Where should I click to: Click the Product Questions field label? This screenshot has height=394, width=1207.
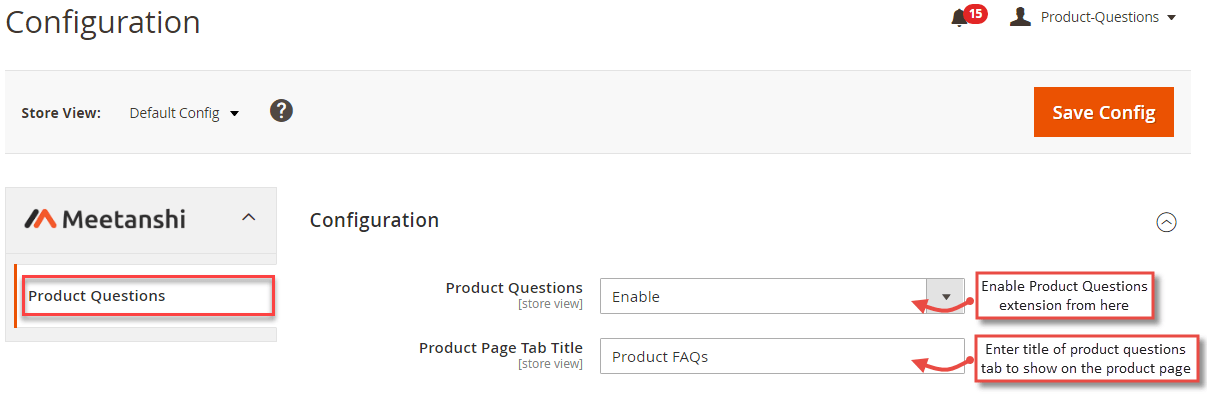pos(514,288)
